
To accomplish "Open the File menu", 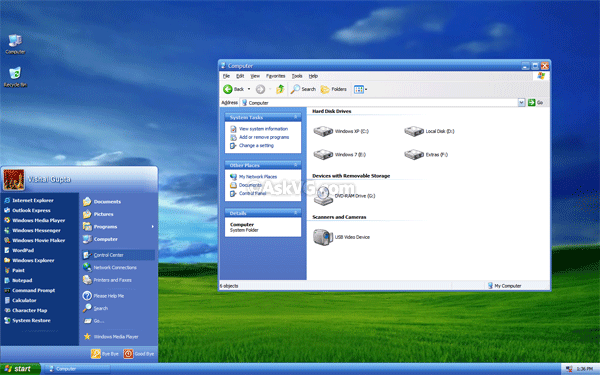I will (226, 76).
